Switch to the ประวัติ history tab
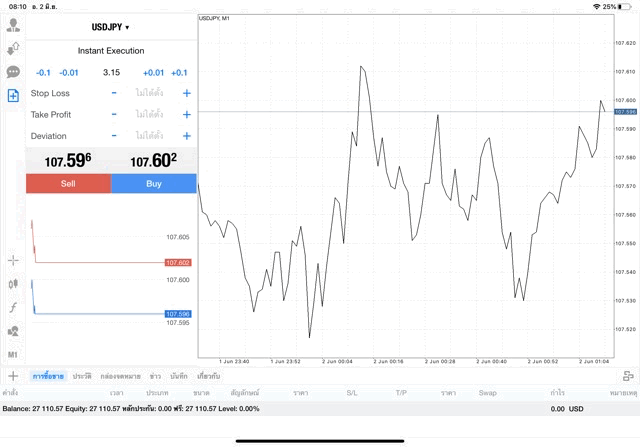The image size is (640, 447). [82, 376]
